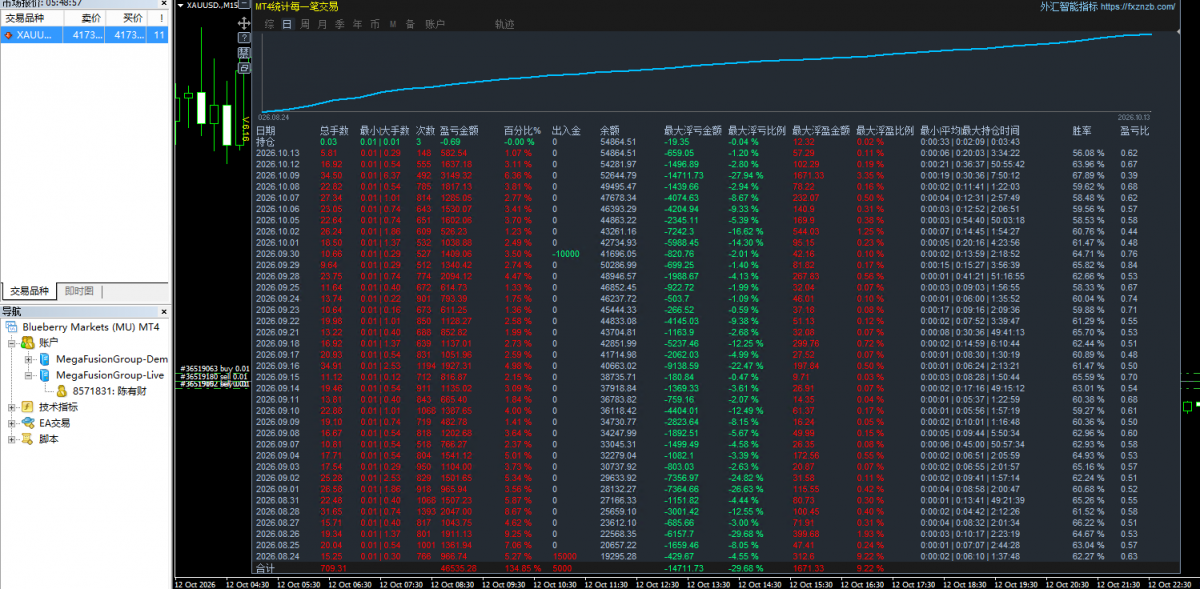Switch to the 交易品种 tab
1200x589 pixels.
(x=28, y=291)
